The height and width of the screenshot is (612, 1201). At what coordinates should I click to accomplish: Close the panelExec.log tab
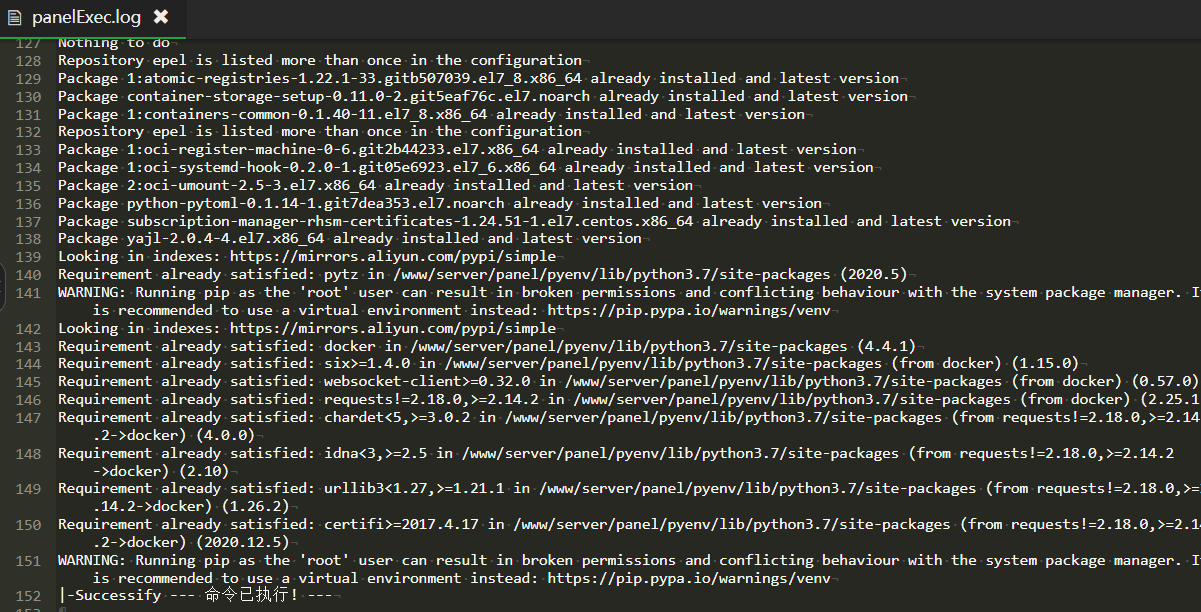tap(161, 17)
